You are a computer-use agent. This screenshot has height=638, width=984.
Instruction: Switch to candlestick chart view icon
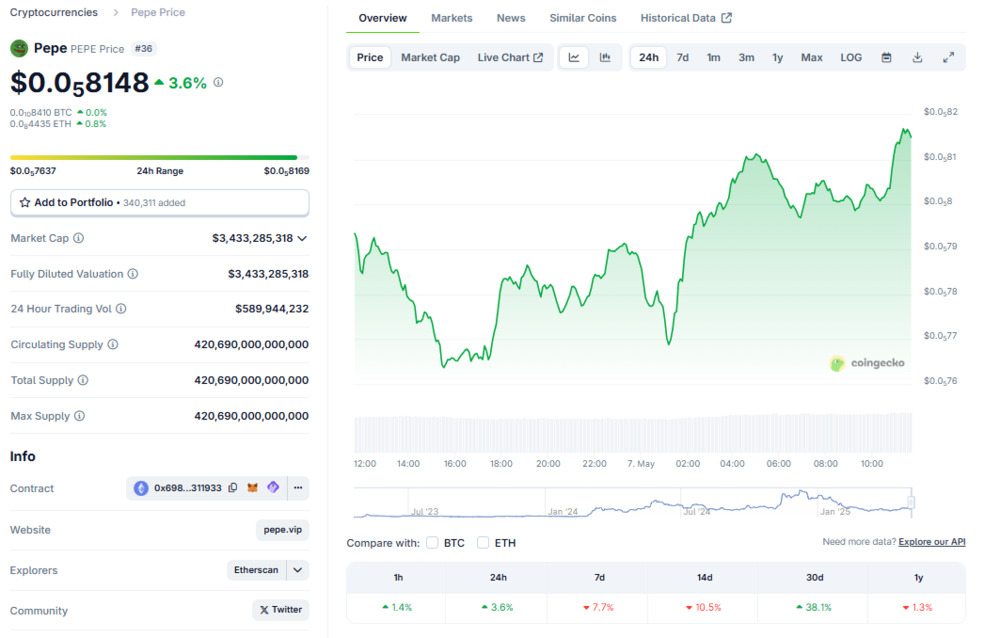pyautogui.click(x=605, y=58)
